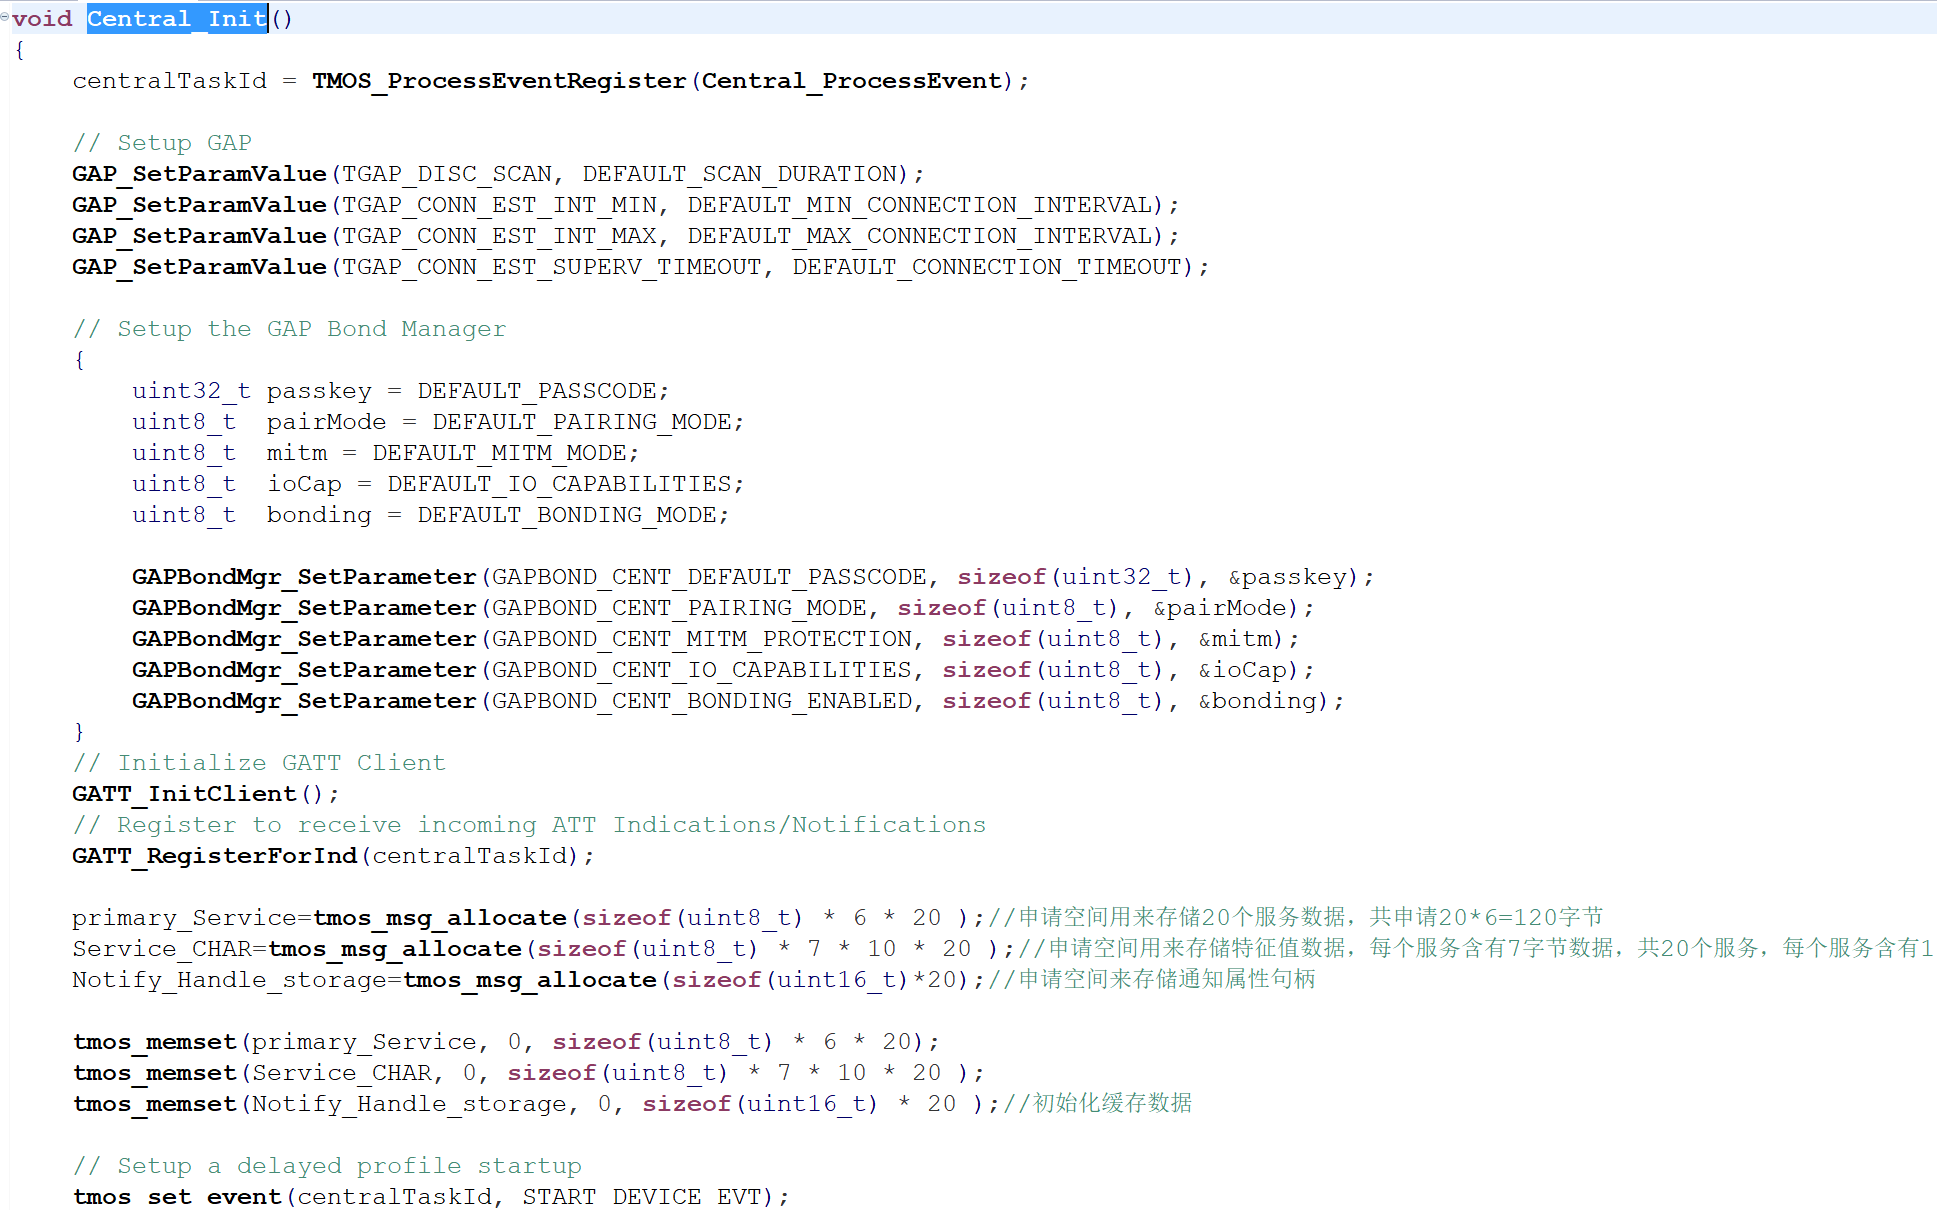Click GATT_InitClient function call
Screen dimensions: 1937x1210
coord(184,794)
